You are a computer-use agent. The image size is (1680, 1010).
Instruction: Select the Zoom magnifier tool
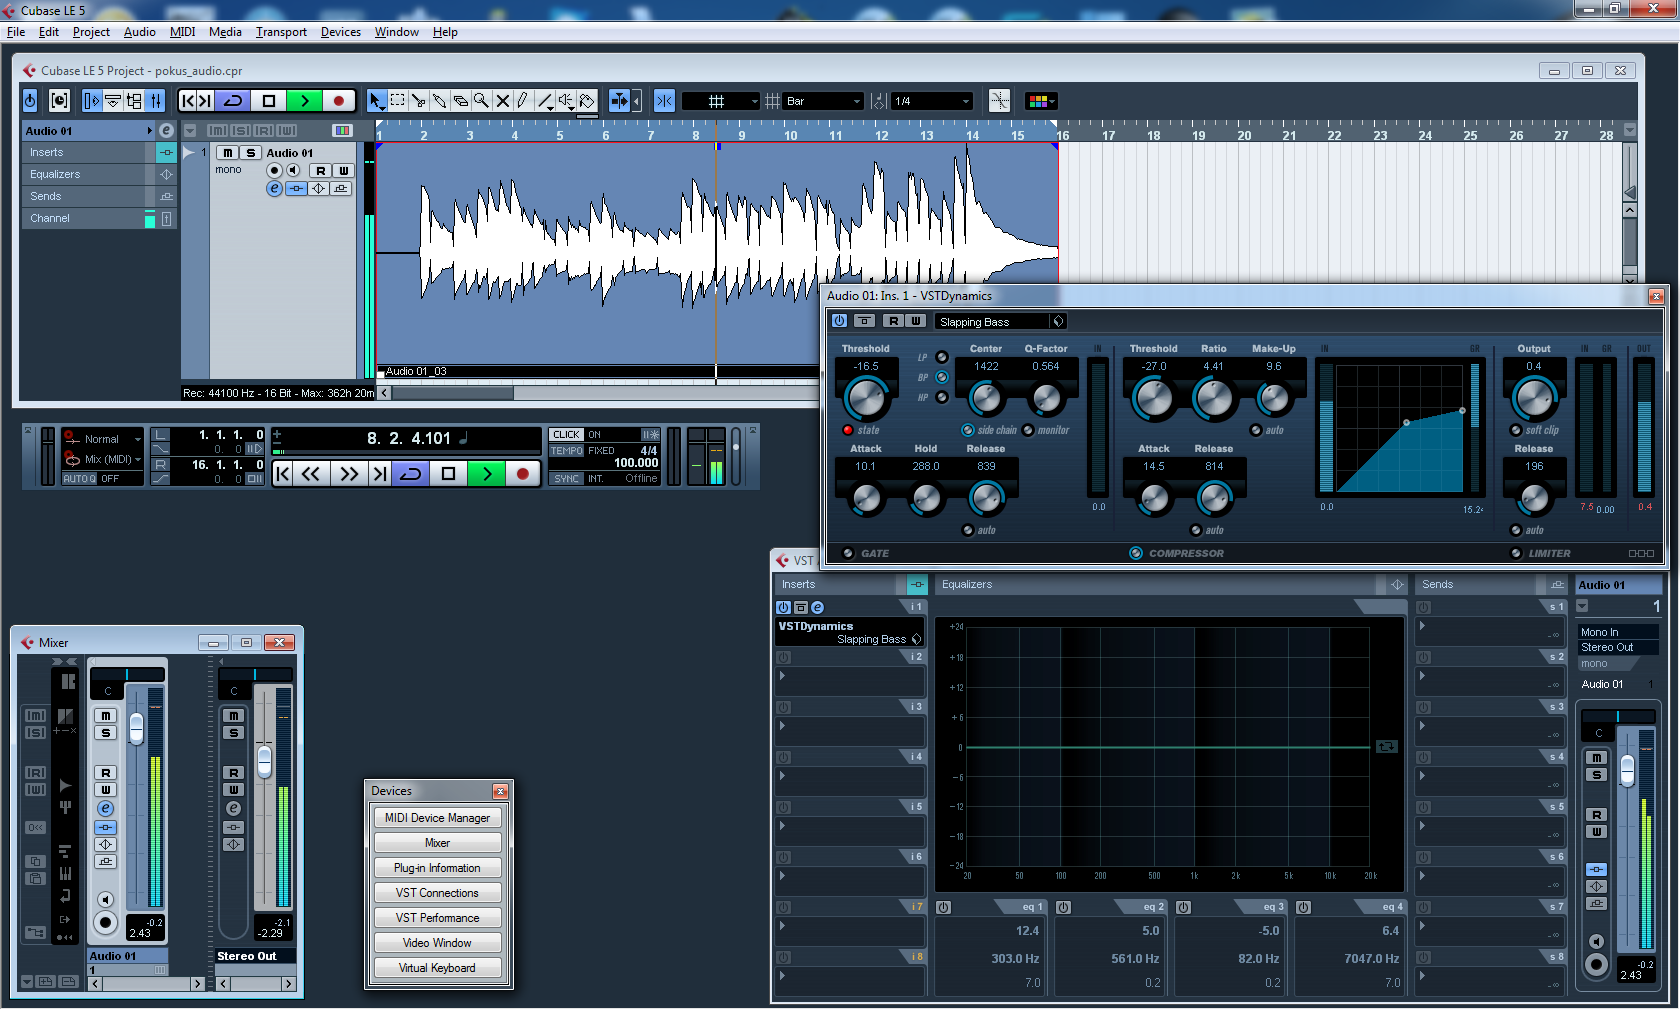pyautogui.click(x=481, y=101)
